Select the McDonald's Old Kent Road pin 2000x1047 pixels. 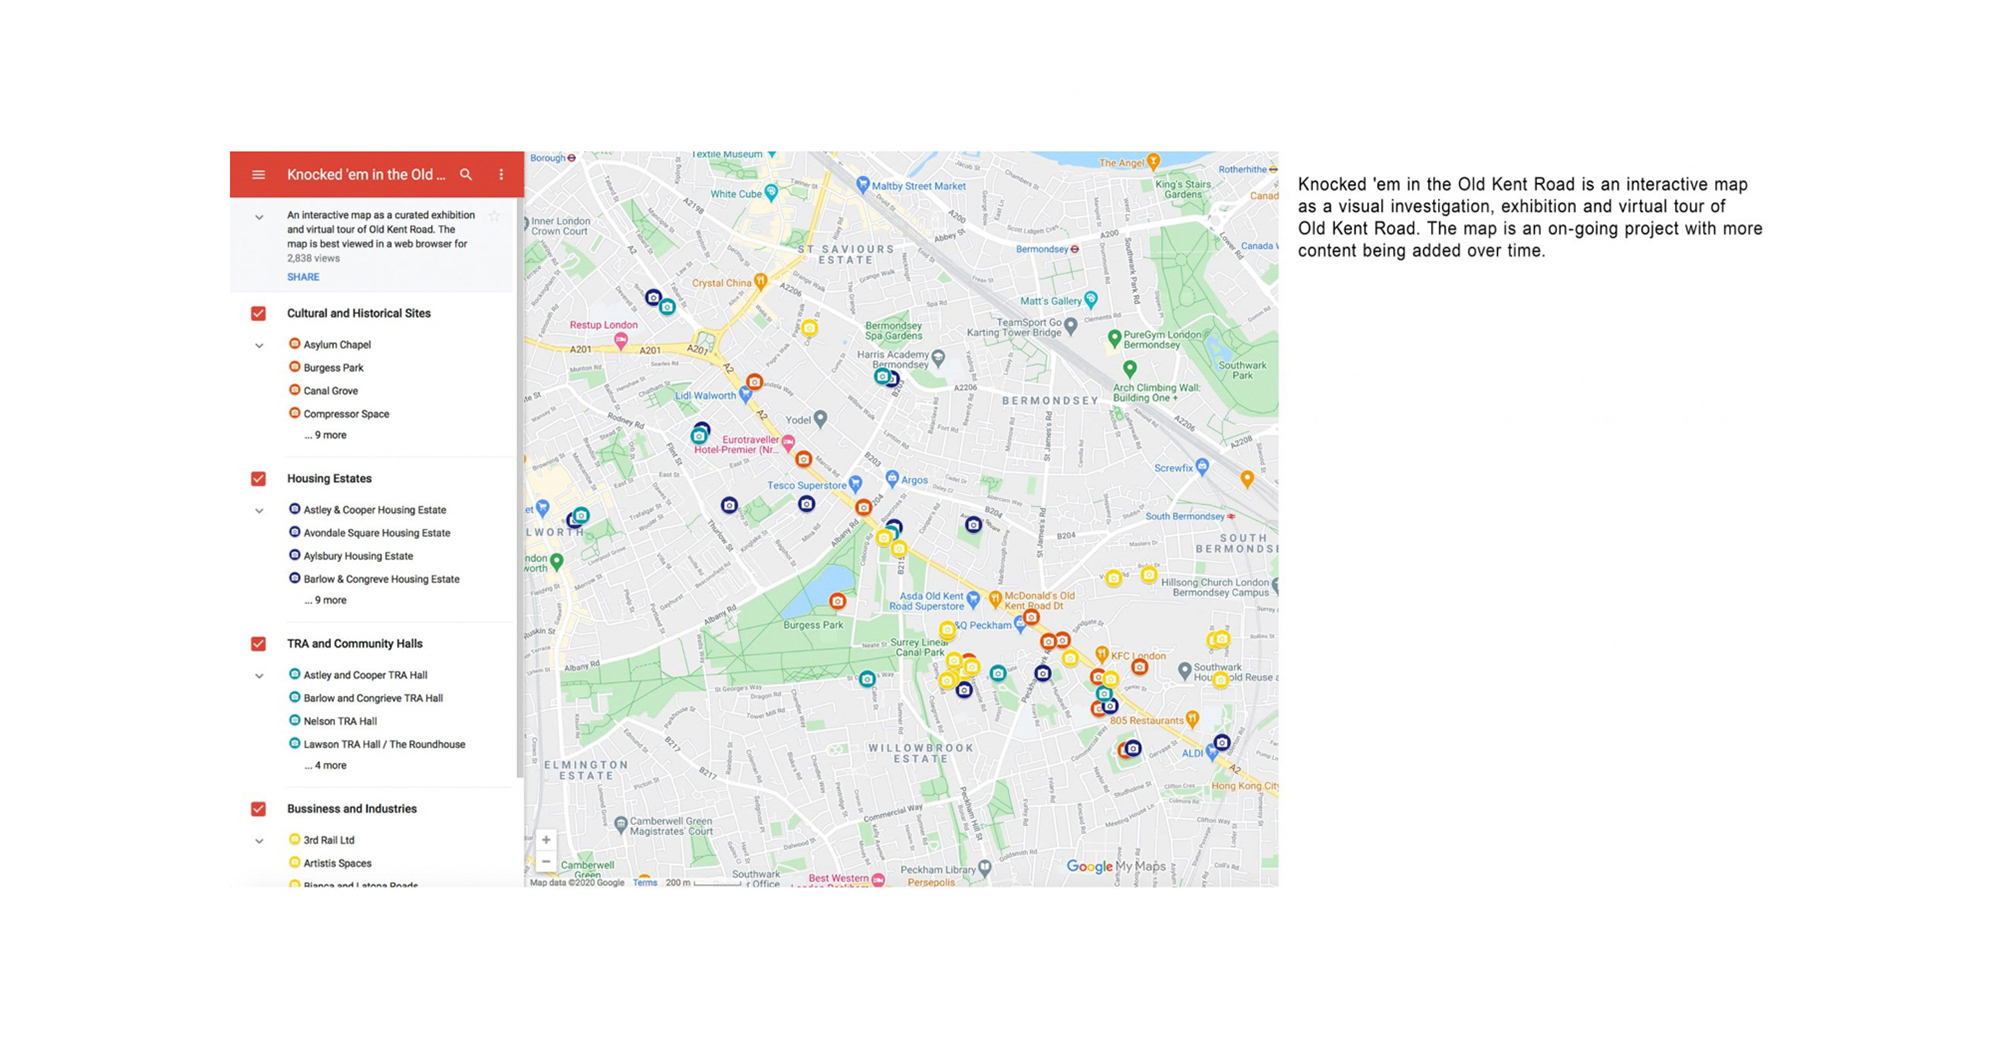[995, 600]
